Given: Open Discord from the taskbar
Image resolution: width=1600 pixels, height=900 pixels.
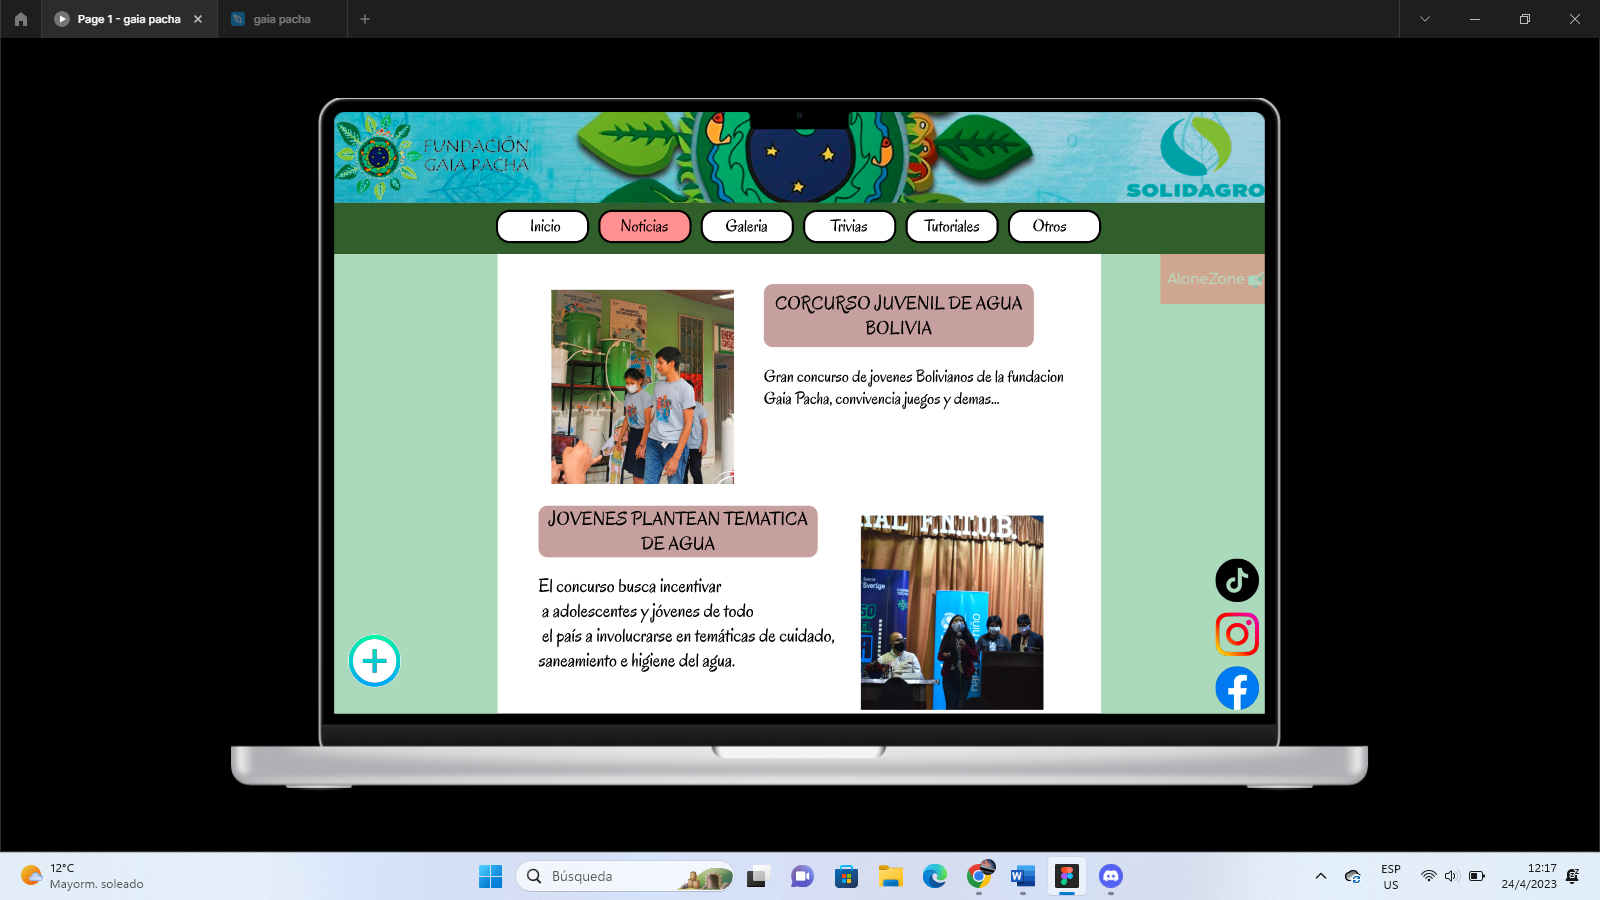Looking at the screenshot, I should click(1110, 877).
